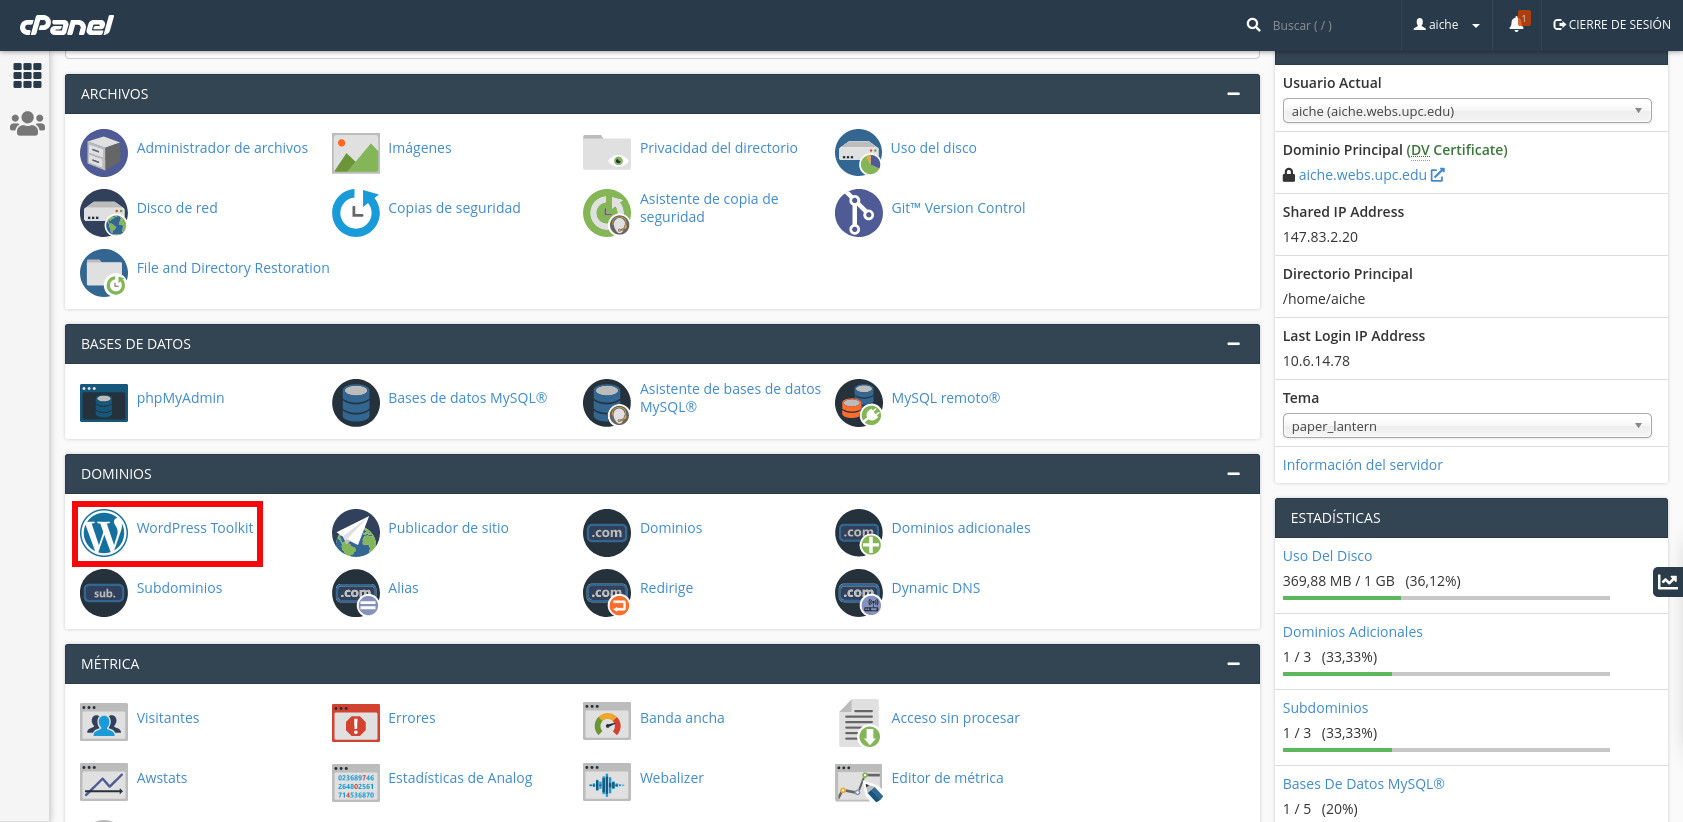Viewport: 1683px width, 822px height.
Task: Open Git Version Control icon
Action: coord(858,212)
